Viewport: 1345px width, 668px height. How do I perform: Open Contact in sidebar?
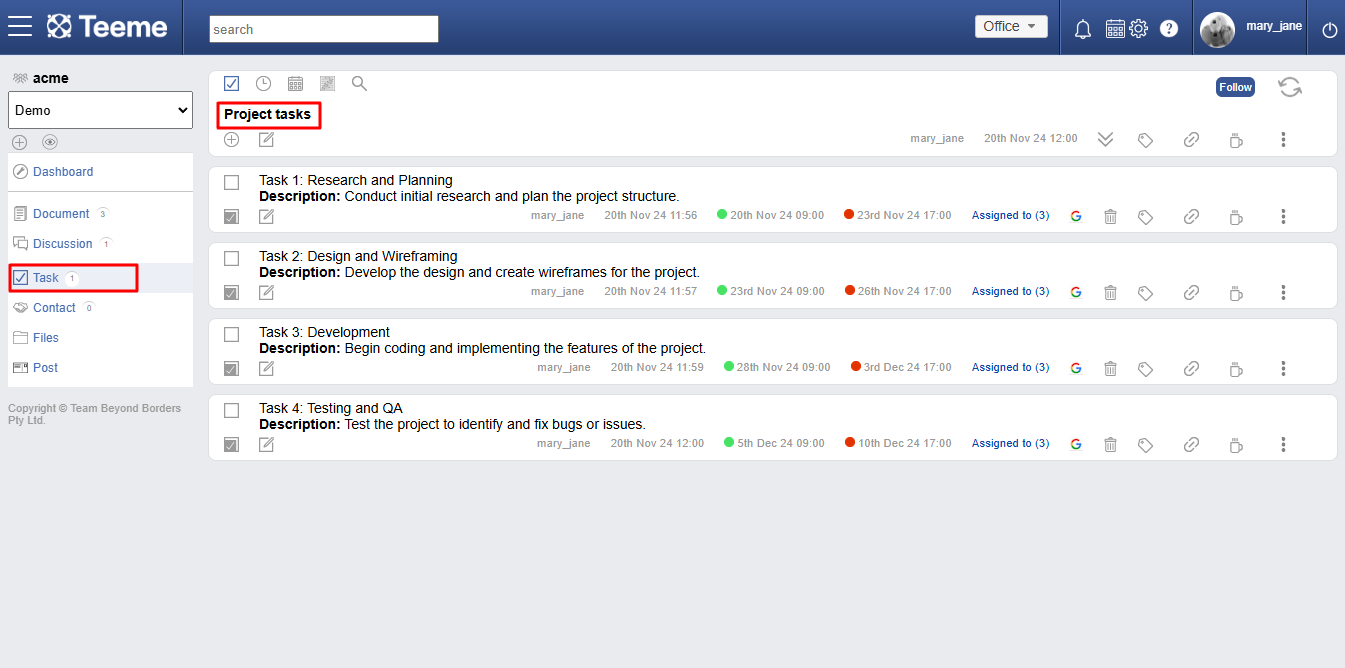point(53,308)
